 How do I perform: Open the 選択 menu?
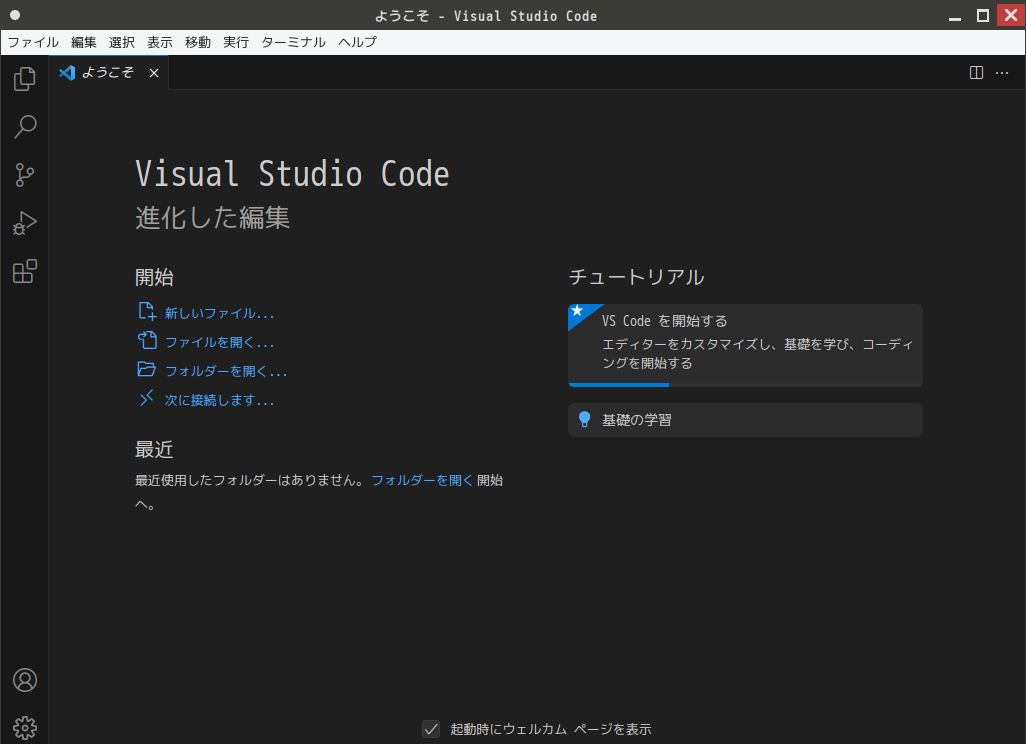(122, 43)
